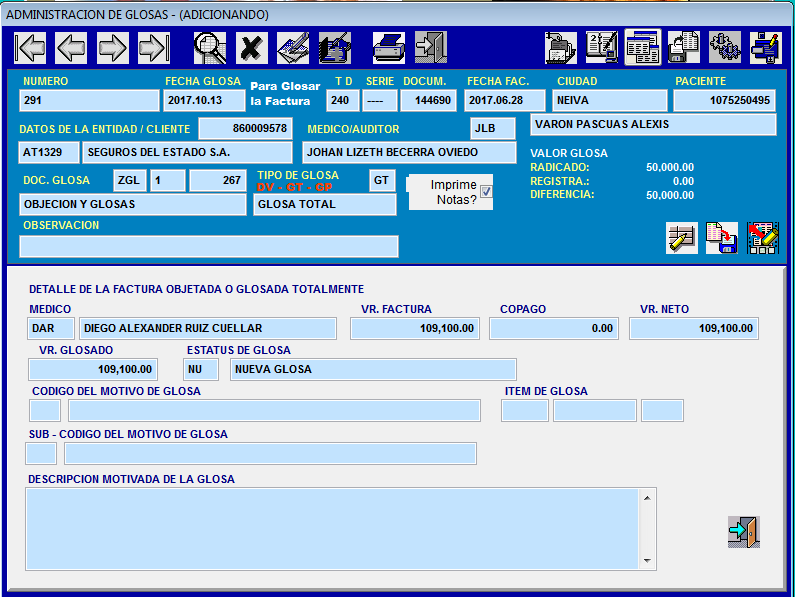
Task: Click the CODIGO DEL MOTIVO description field
Action: (x=274, y=411)
